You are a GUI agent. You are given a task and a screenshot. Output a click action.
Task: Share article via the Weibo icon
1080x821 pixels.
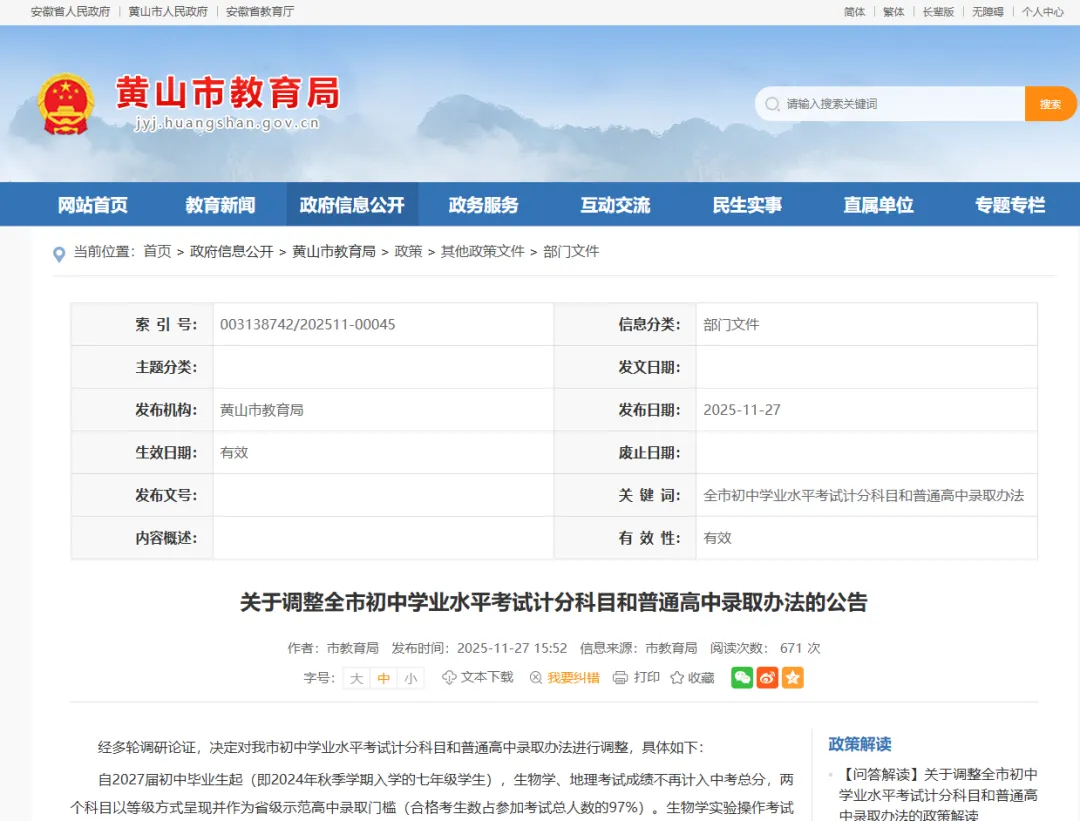[767, 677]
